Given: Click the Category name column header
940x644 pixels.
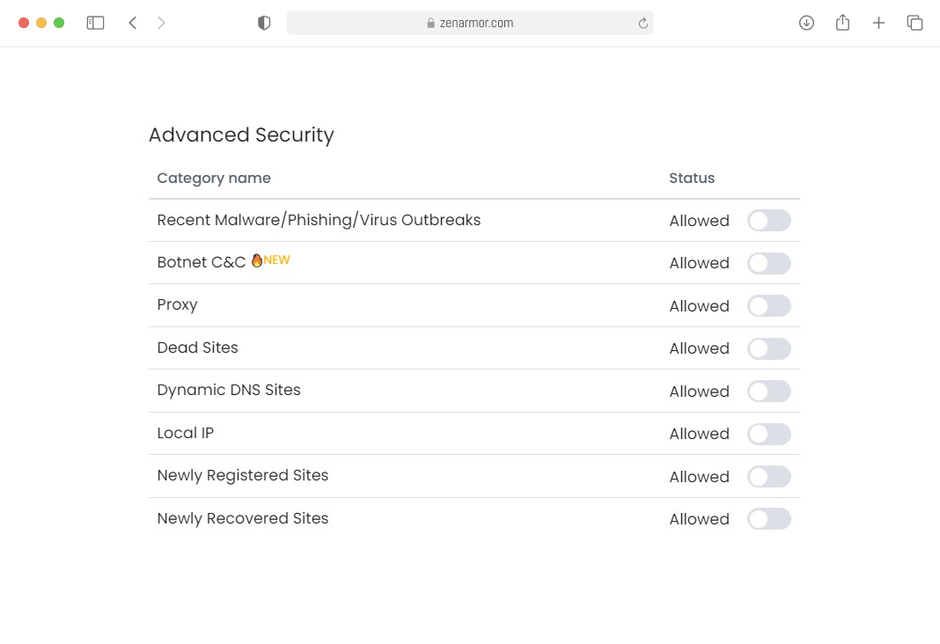Looking at the screenshot, I should (214, 178).
